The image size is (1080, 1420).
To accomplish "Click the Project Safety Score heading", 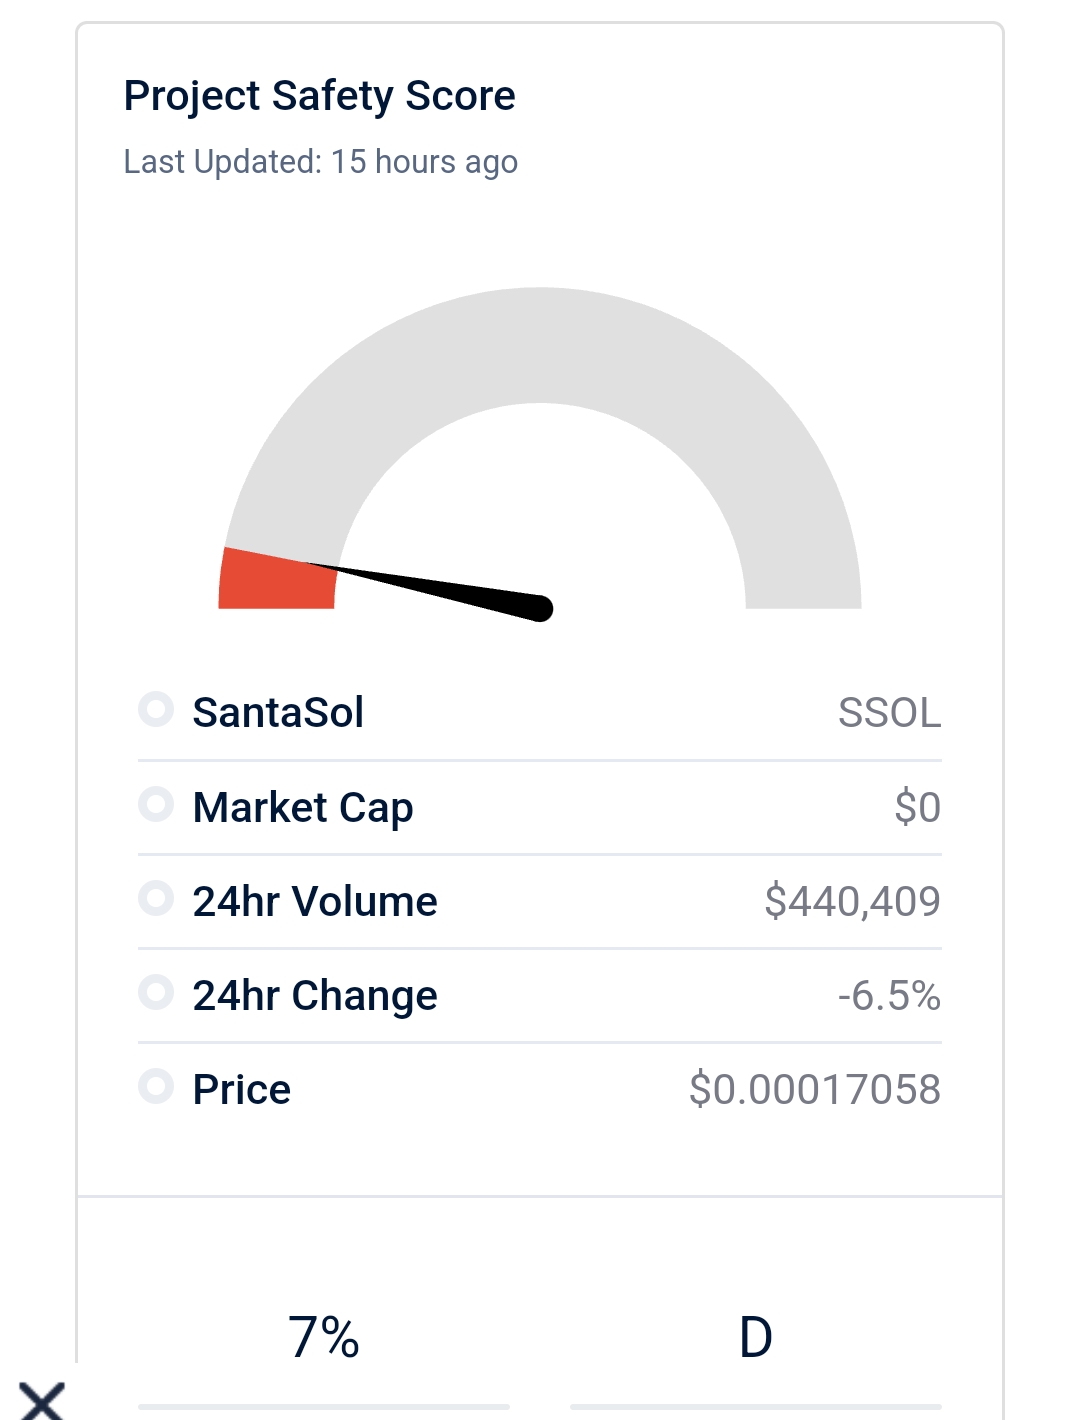I will (319, 96).
